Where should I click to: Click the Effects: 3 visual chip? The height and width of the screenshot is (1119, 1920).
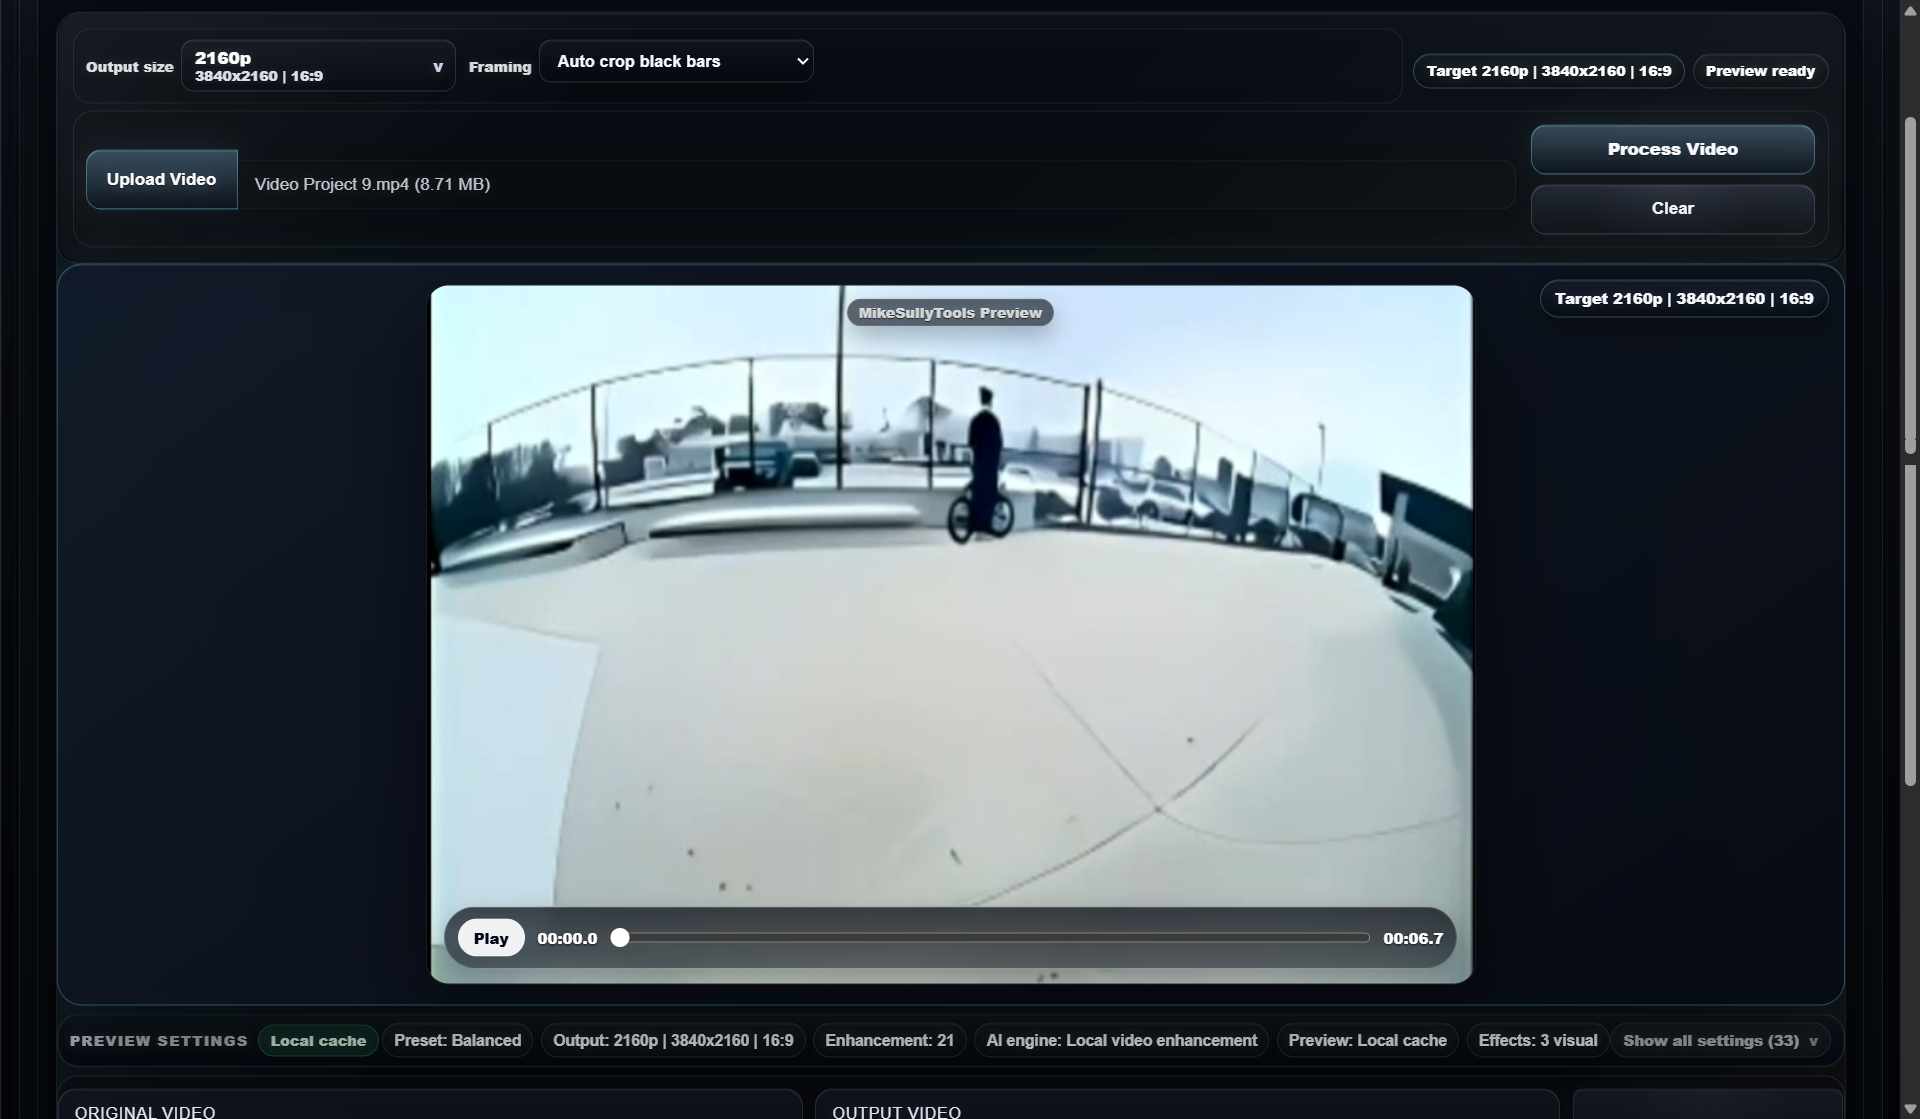pos(1537,1040)
